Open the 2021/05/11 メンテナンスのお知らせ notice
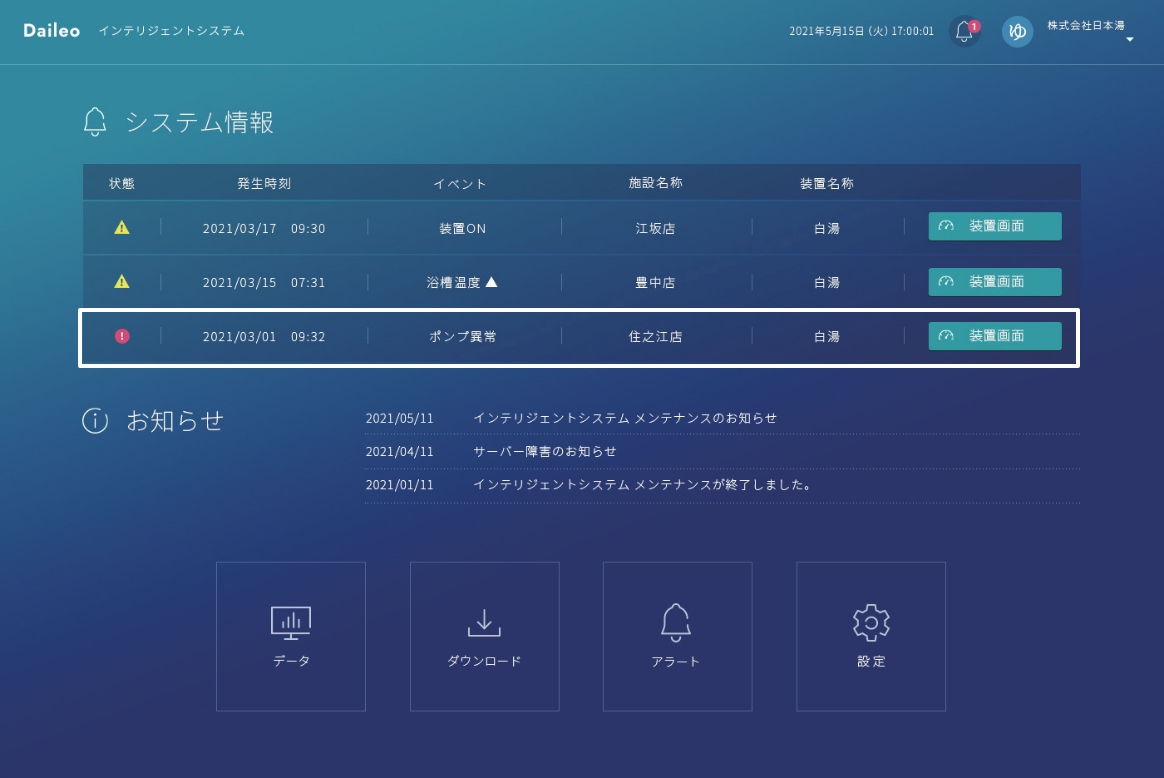Viewport: 1164px width, 778px height. [x=624, y=418]
